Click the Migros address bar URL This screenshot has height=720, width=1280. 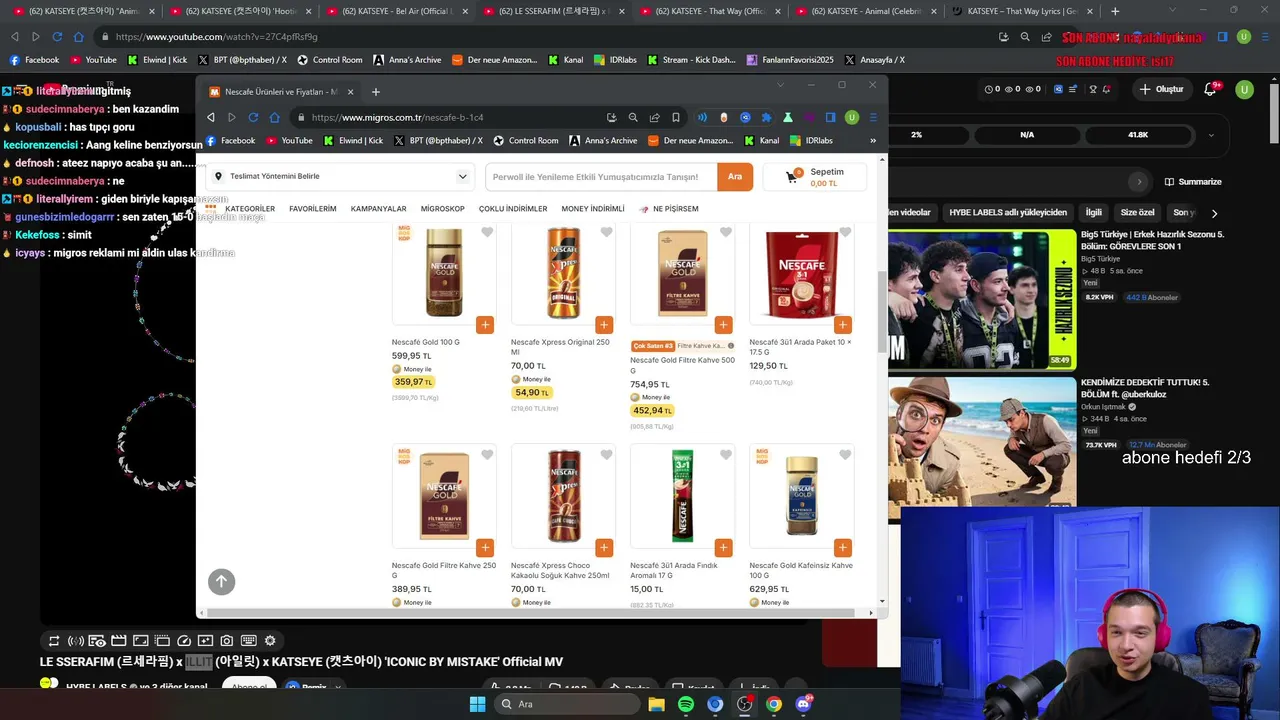pos(397,117)
